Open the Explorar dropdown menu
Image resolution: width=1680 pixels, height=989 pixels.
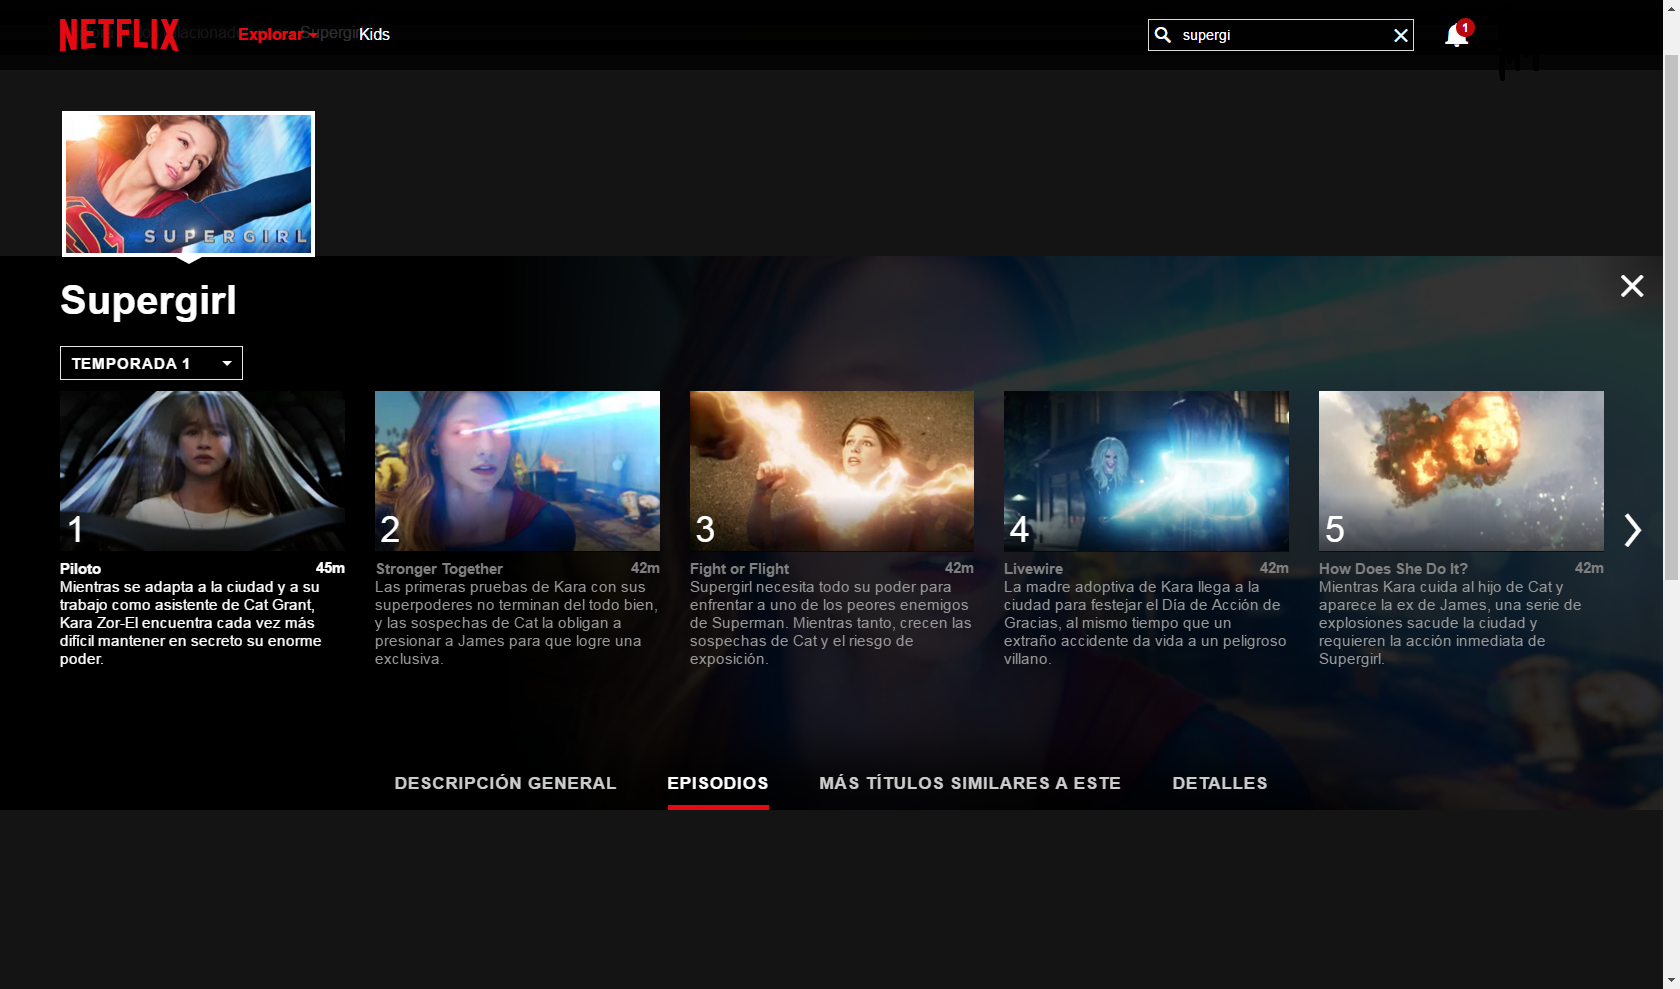click(276, 34)
